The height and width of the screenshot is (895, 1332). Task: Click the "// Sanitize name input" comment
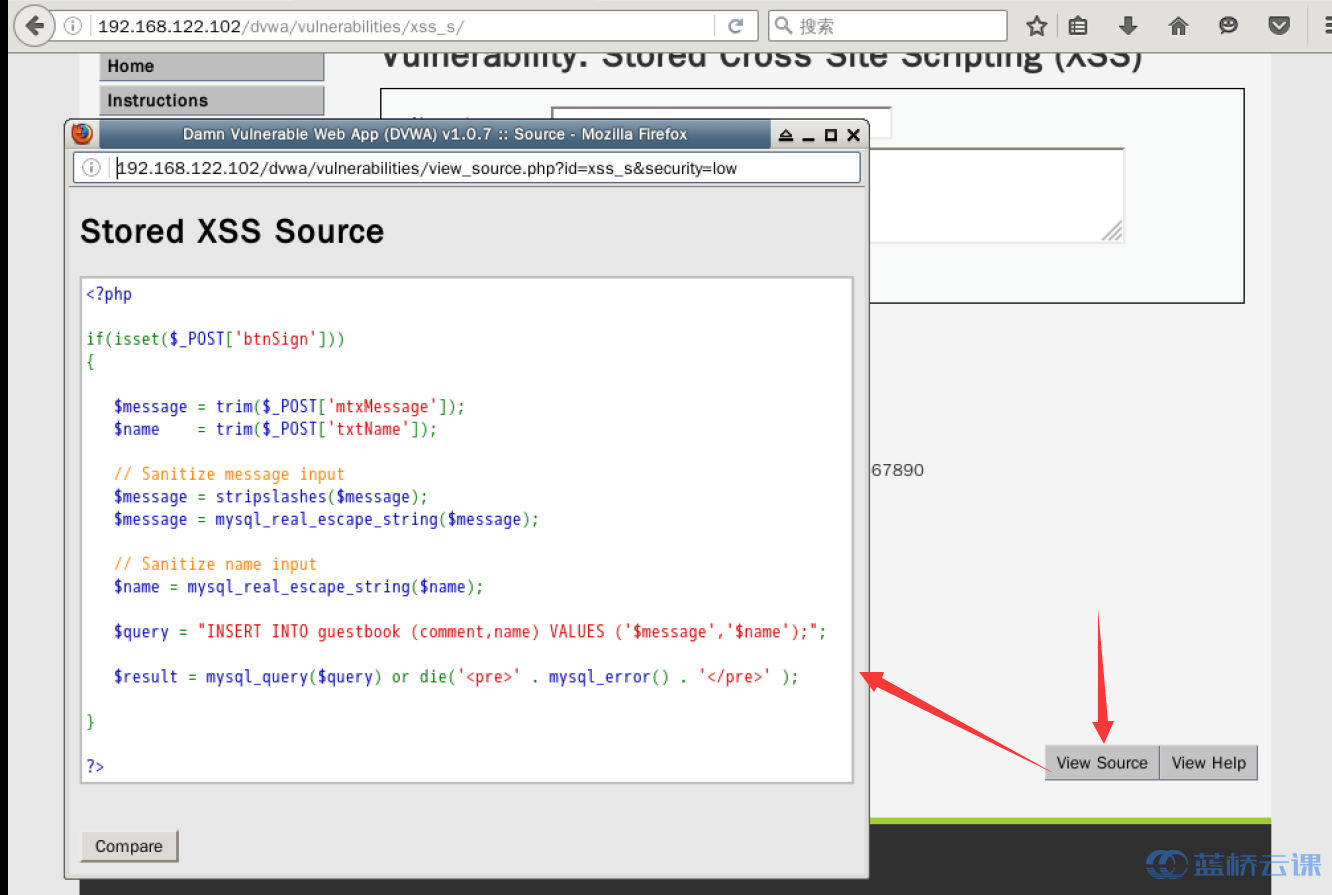(215, 564)
